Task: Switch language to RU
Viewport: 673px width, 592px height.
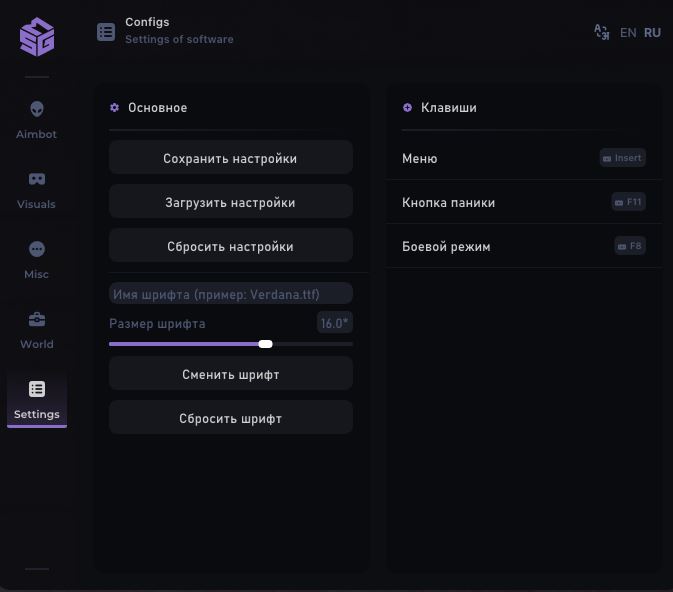Action: [x=652, y=33]
